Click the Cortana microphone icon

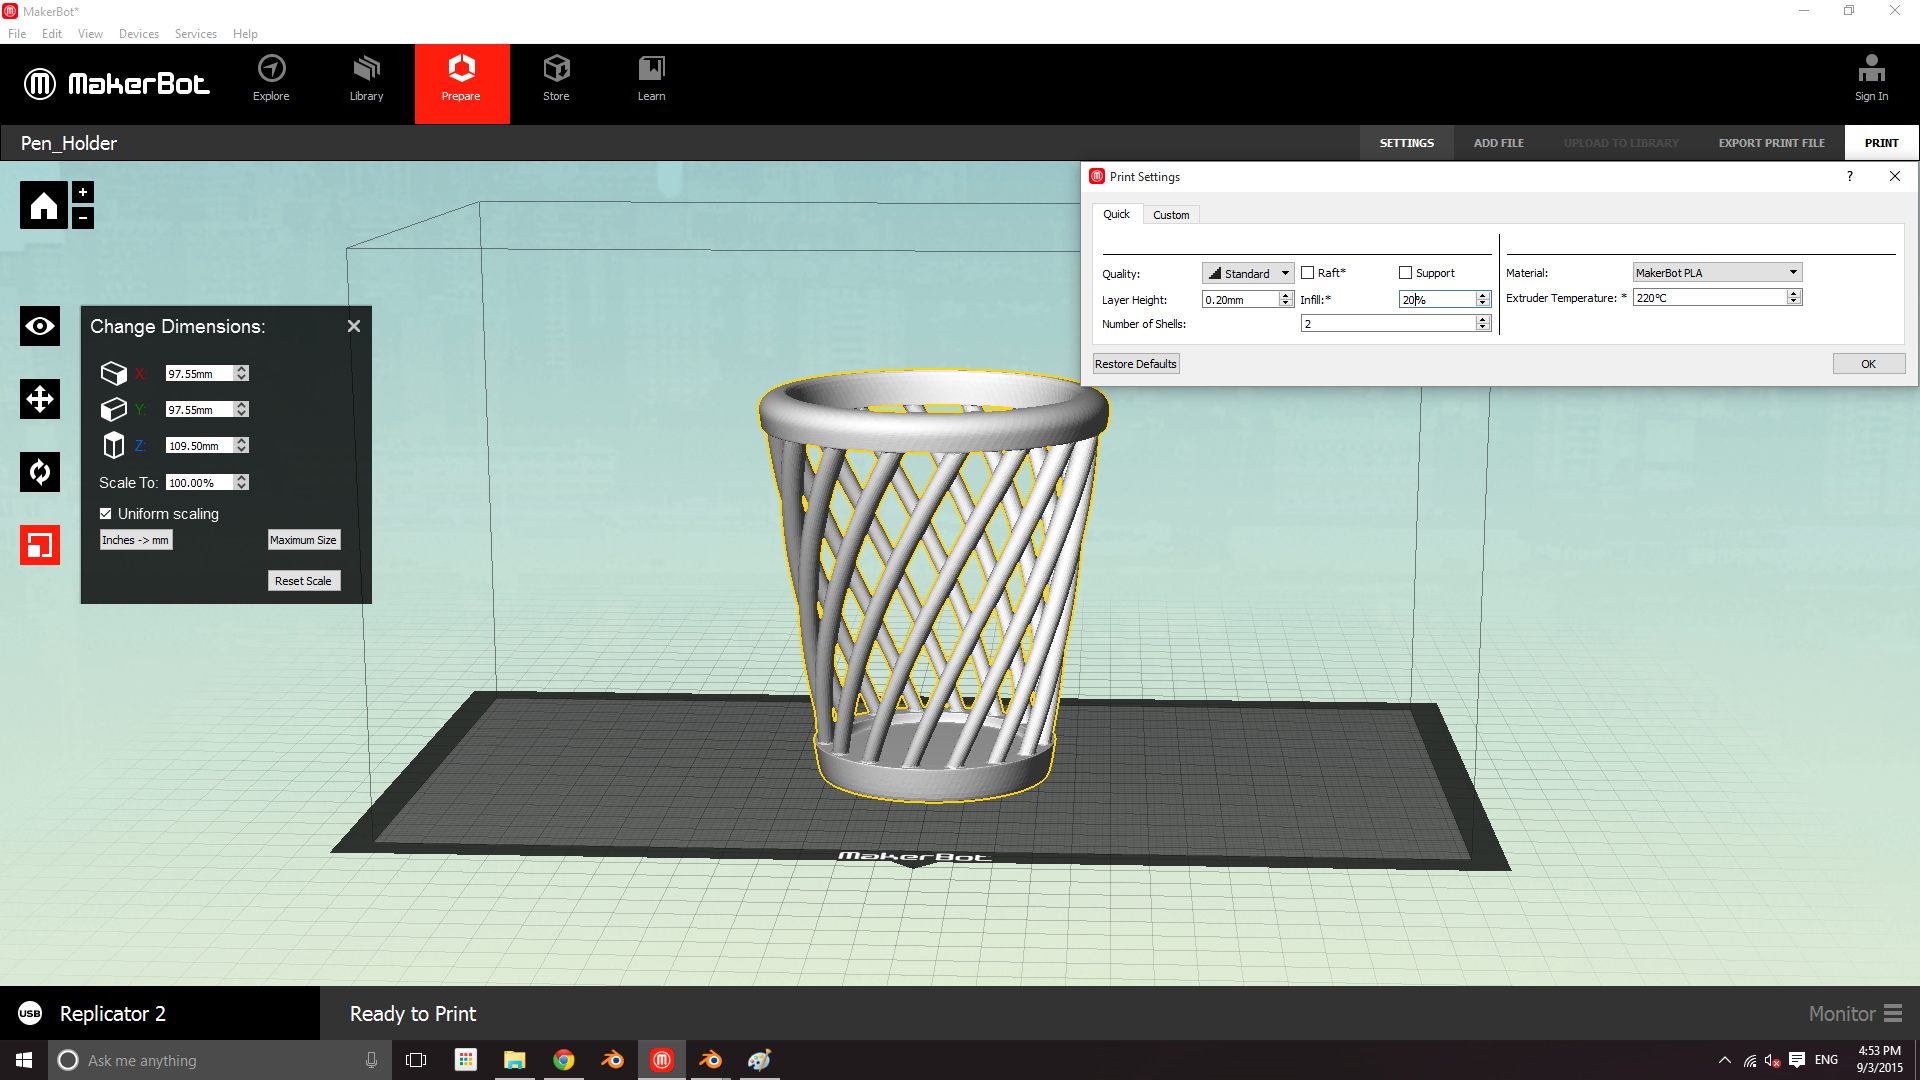371,1060
